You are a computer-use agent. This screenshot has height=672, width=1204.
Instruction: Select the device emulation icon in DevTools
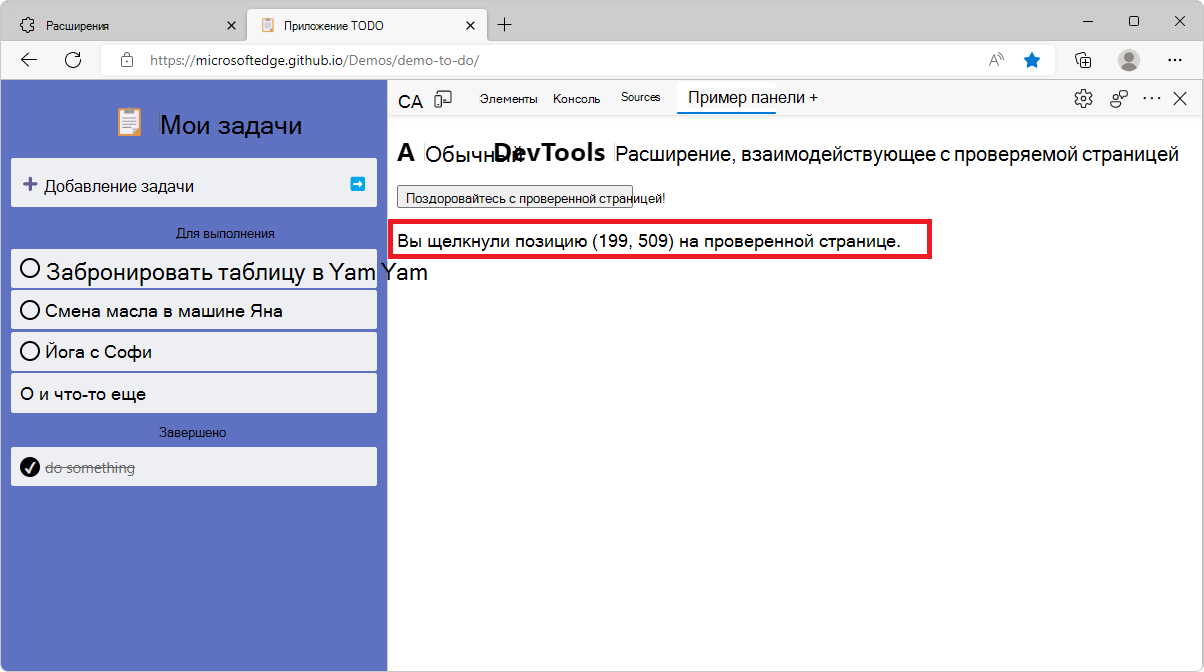point(443,99)
